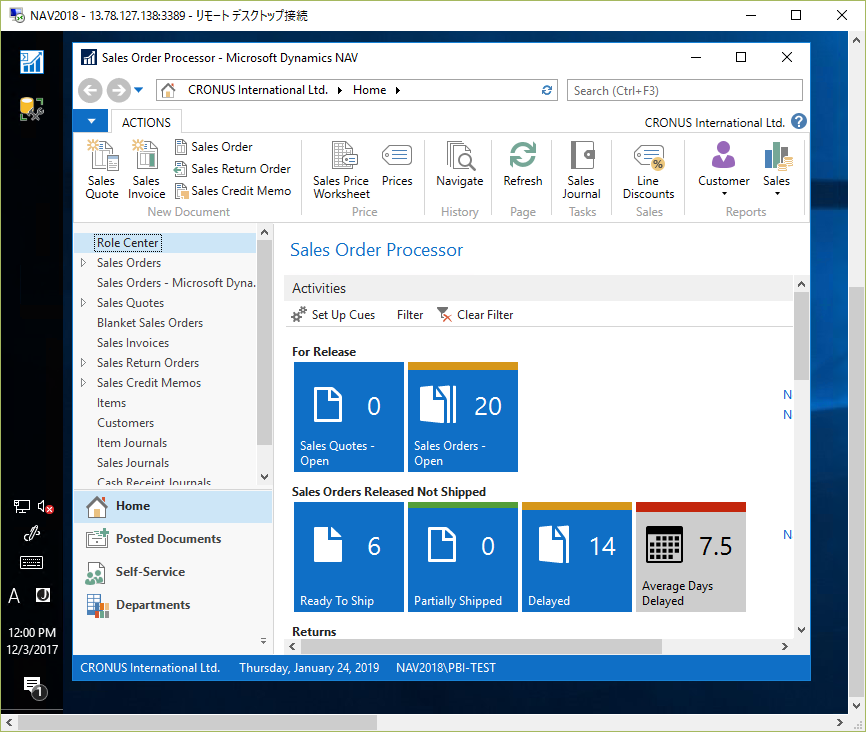
Task: Open Customers in navigation pane
Action: [x=125, y=423]
